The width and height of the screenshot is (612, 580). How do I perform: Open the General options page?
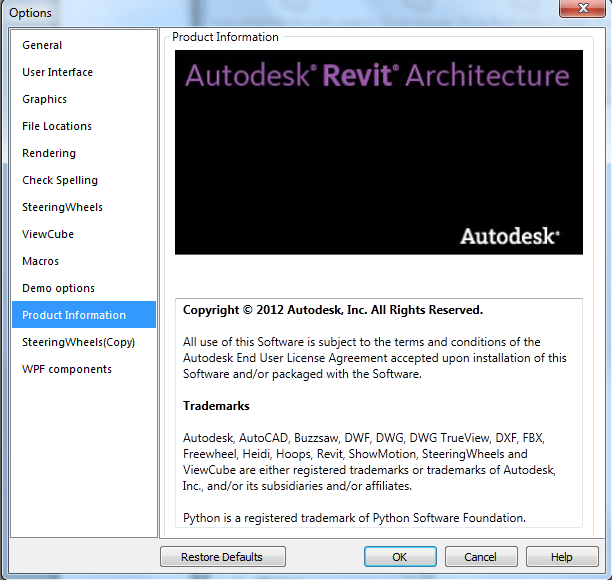point(84,45)
